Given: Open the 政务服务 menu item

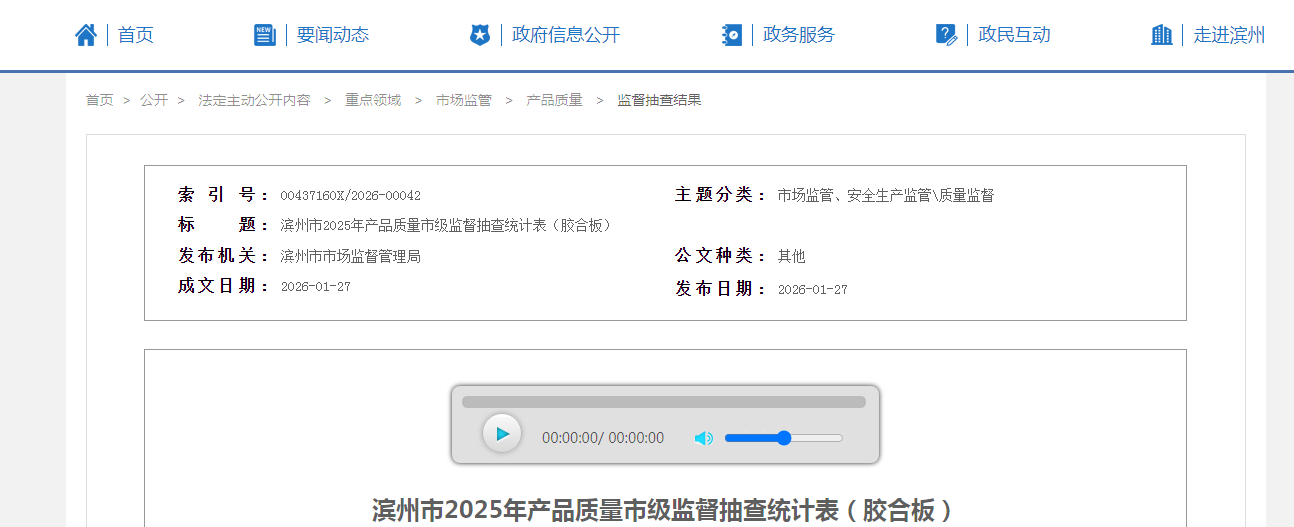Looking at the screenshot, I should [x=799, y=35].
